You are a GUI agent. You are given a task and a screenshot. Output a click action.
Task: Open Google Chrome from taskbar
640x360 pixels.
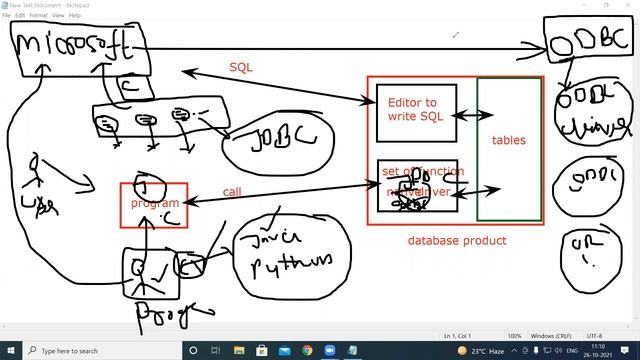click(x=307, y=351)
